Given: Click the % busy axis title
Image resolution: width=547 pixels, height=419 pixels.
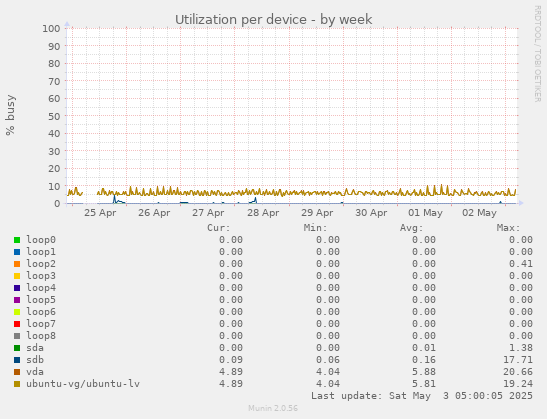Looking at the screenshot, I should coord(10,115).
